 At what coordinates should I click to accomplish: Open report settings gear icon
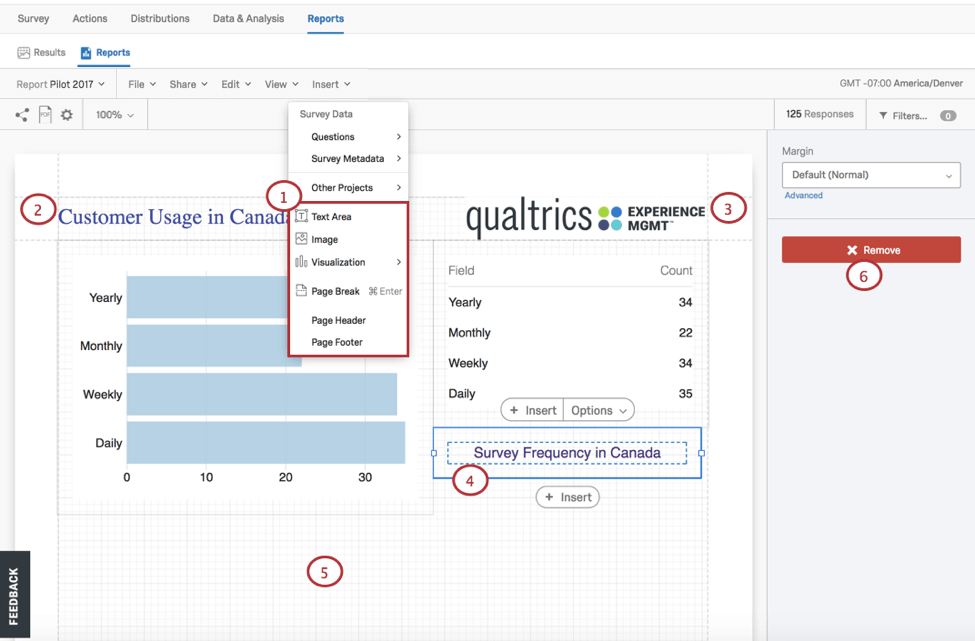tap(67, 115)
